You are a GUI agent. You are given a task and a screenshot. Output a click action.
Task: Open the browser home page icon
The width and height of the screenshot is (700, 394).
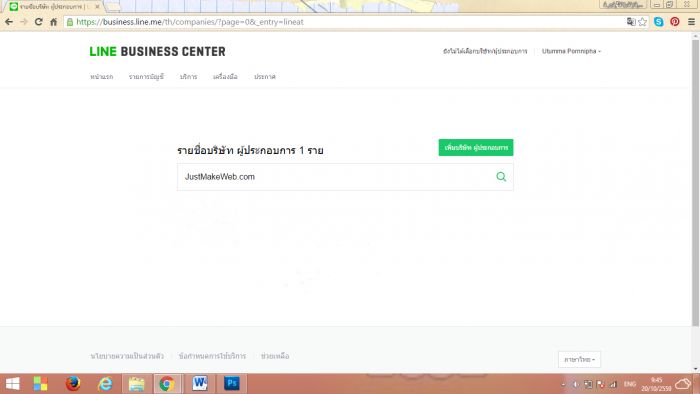point(54,22)
